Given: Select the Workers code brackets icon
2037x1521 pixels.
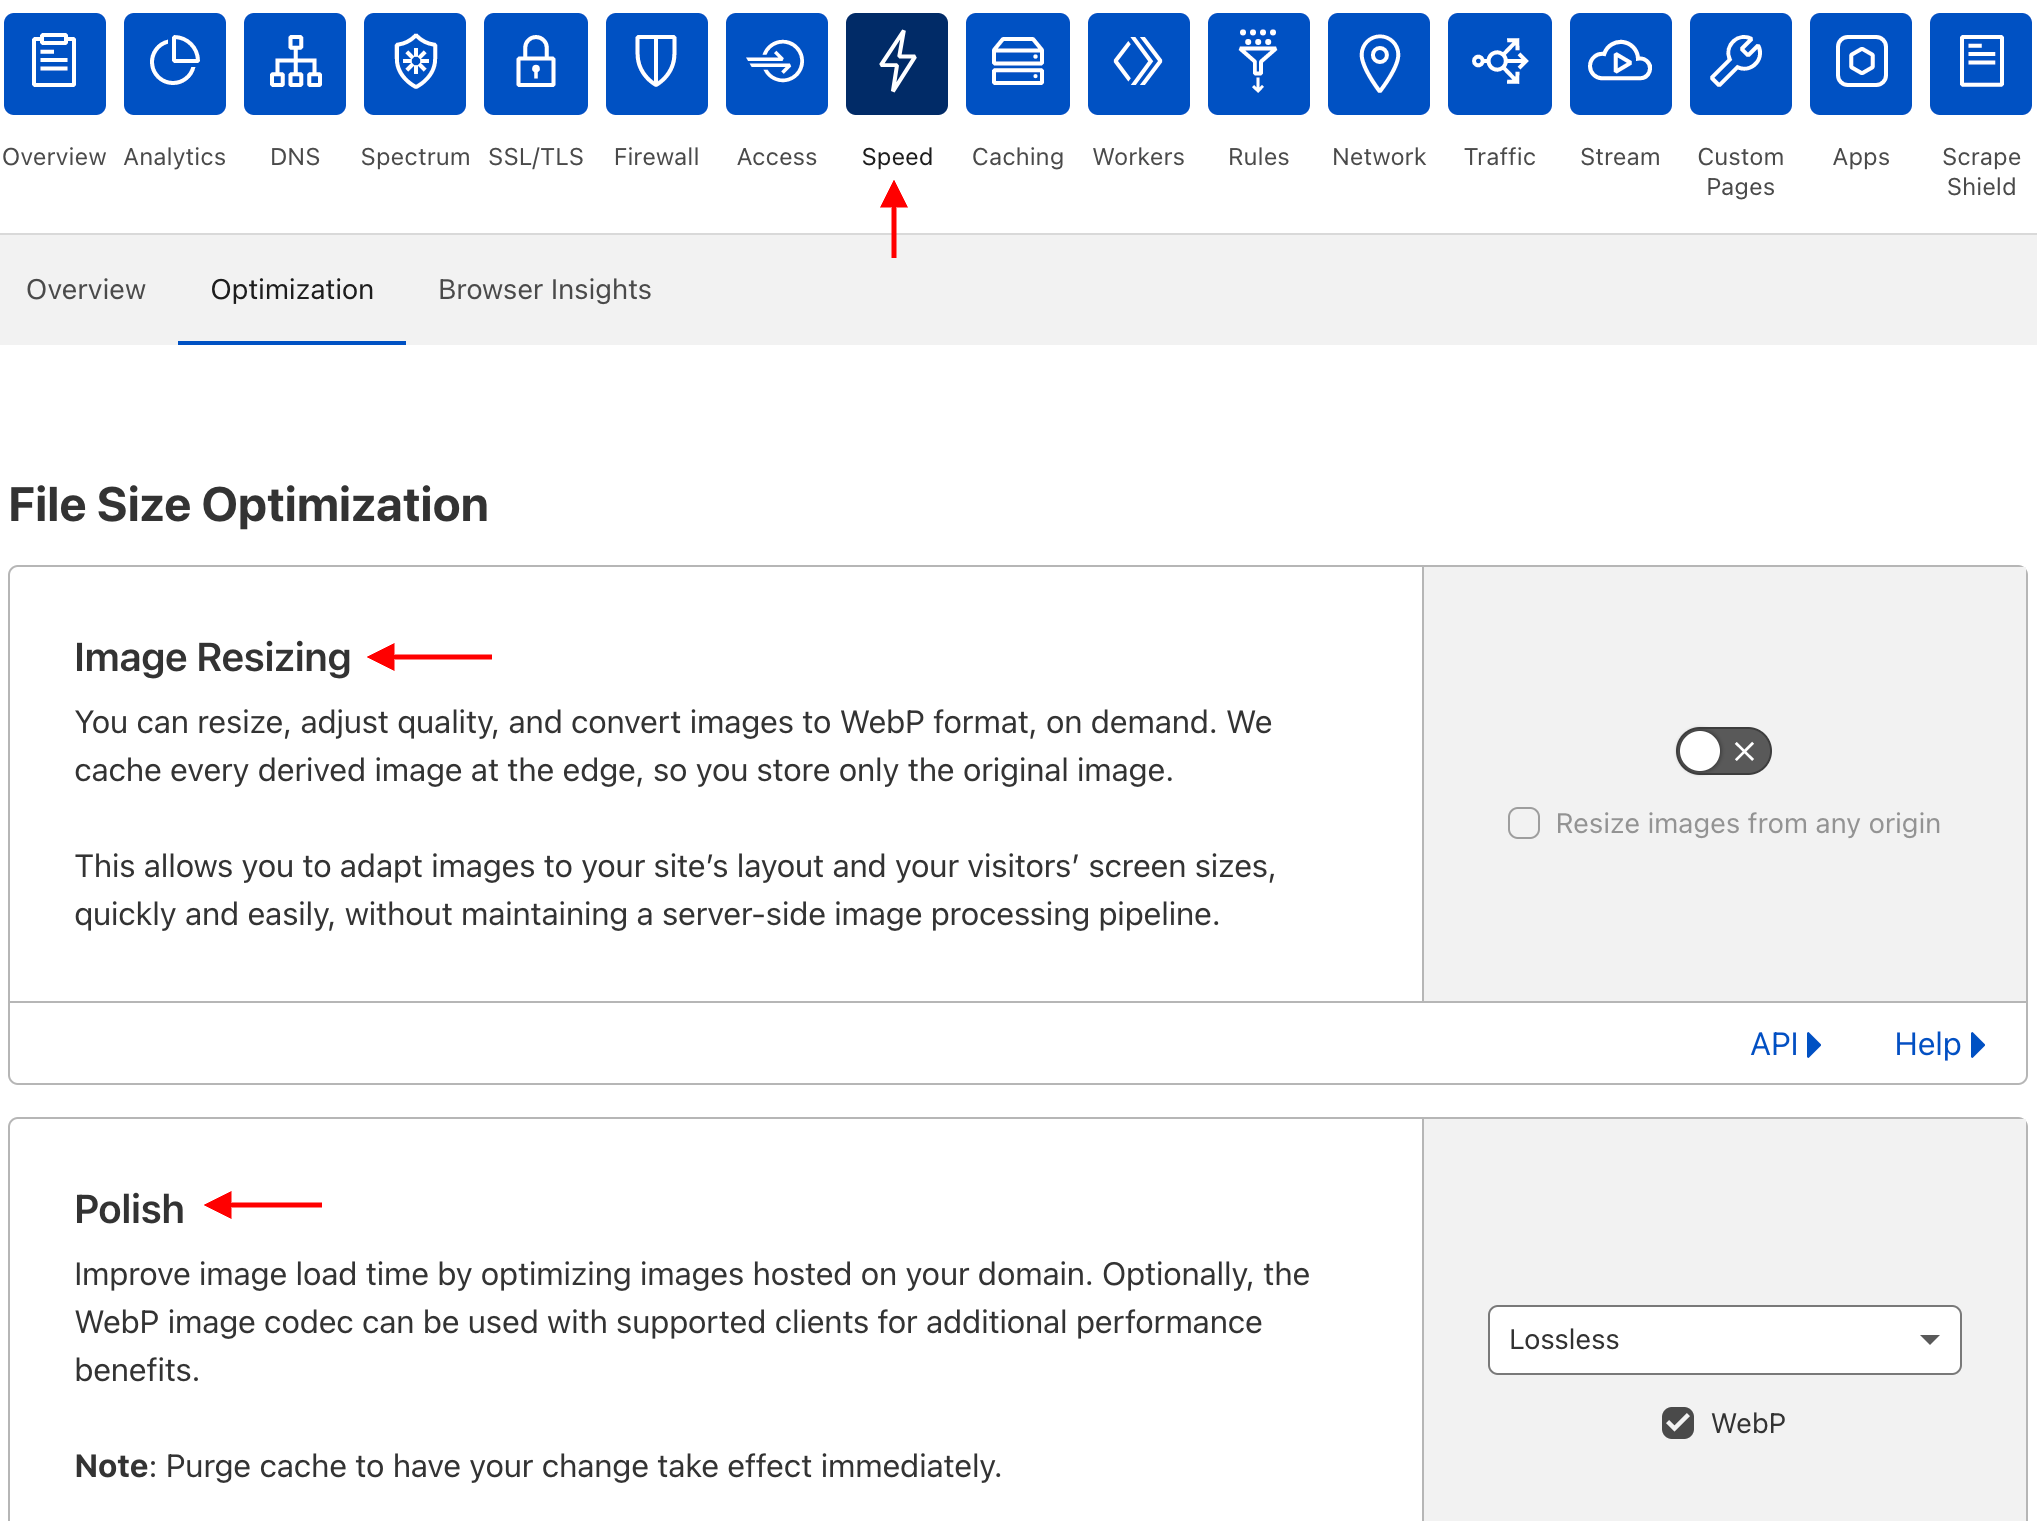Looking at the screenshot, I should coord(1138,62).
